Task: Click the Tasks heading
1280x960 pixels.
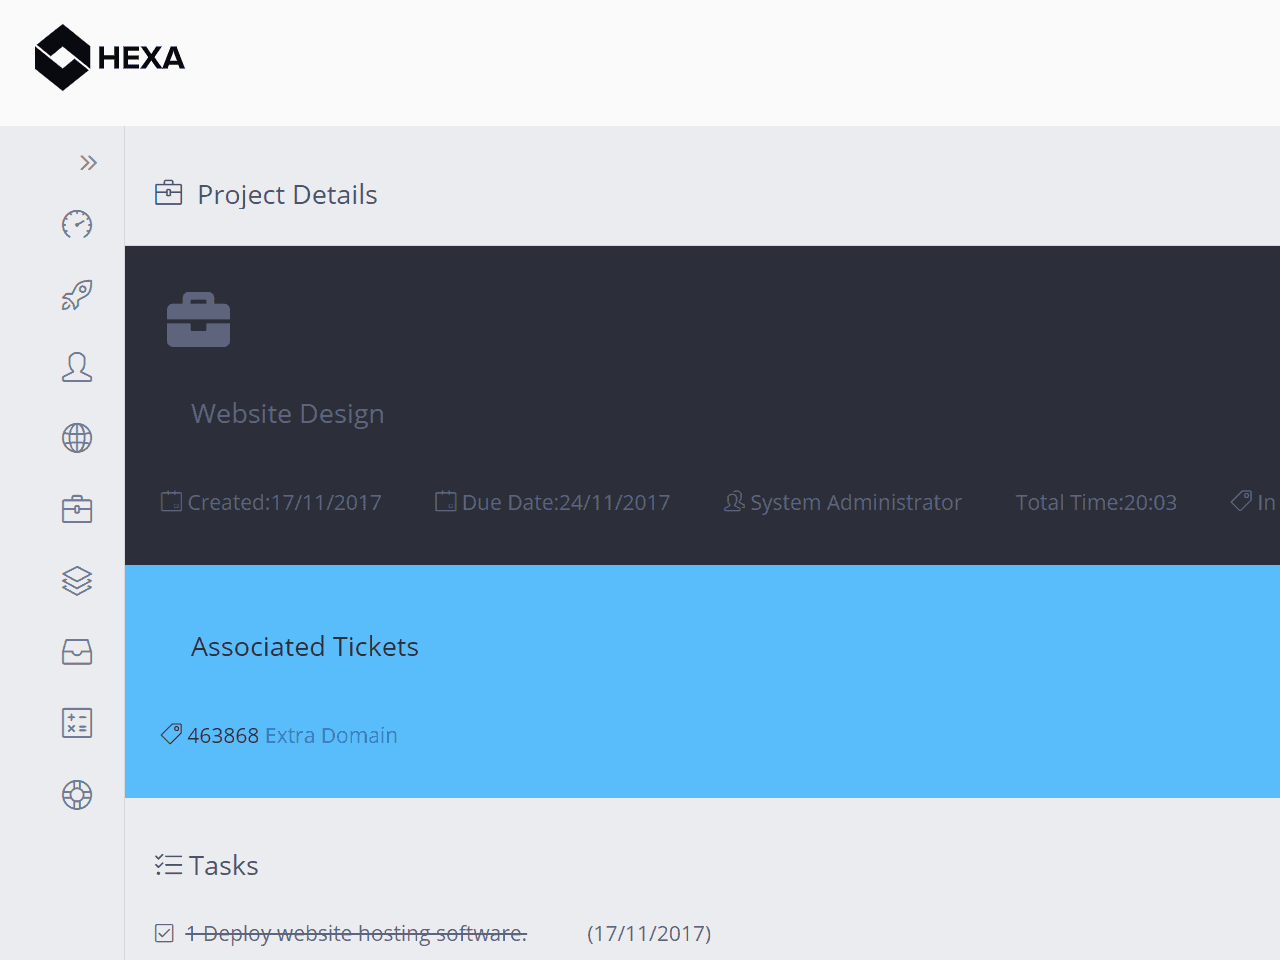Action: [x=224, y=866]
